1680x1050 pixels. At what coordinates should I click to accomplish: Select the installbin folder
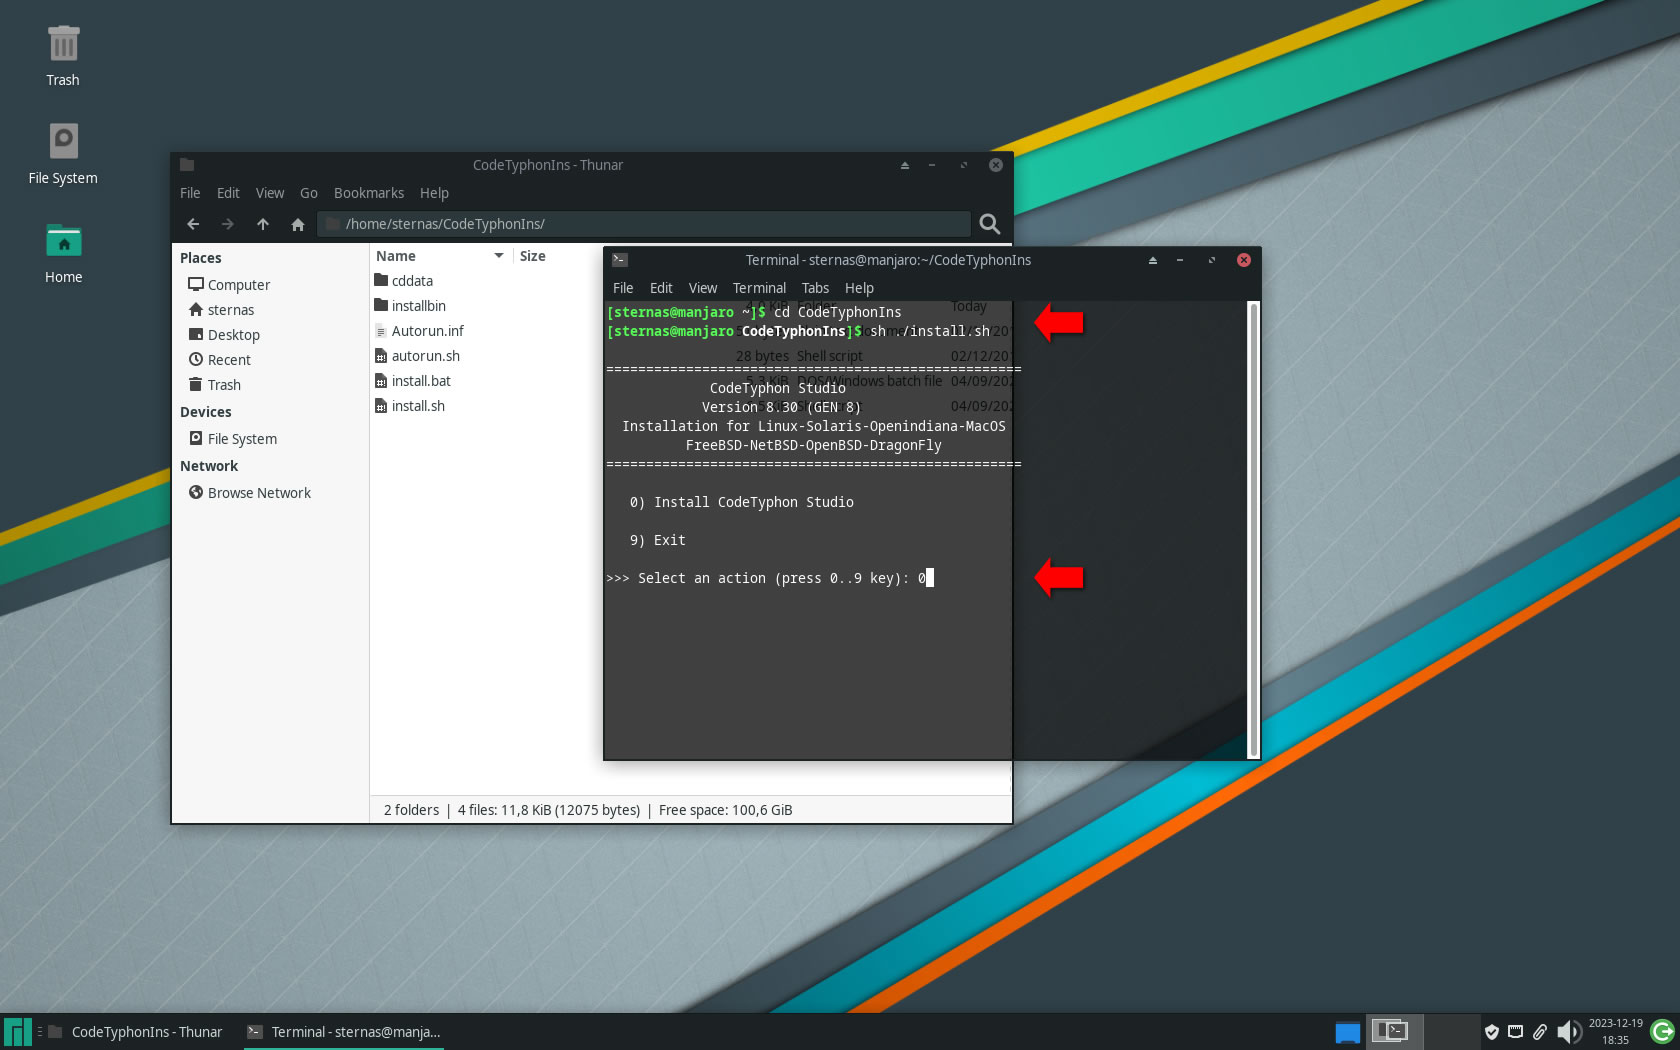pyautogui.click(x=410, y=306)
